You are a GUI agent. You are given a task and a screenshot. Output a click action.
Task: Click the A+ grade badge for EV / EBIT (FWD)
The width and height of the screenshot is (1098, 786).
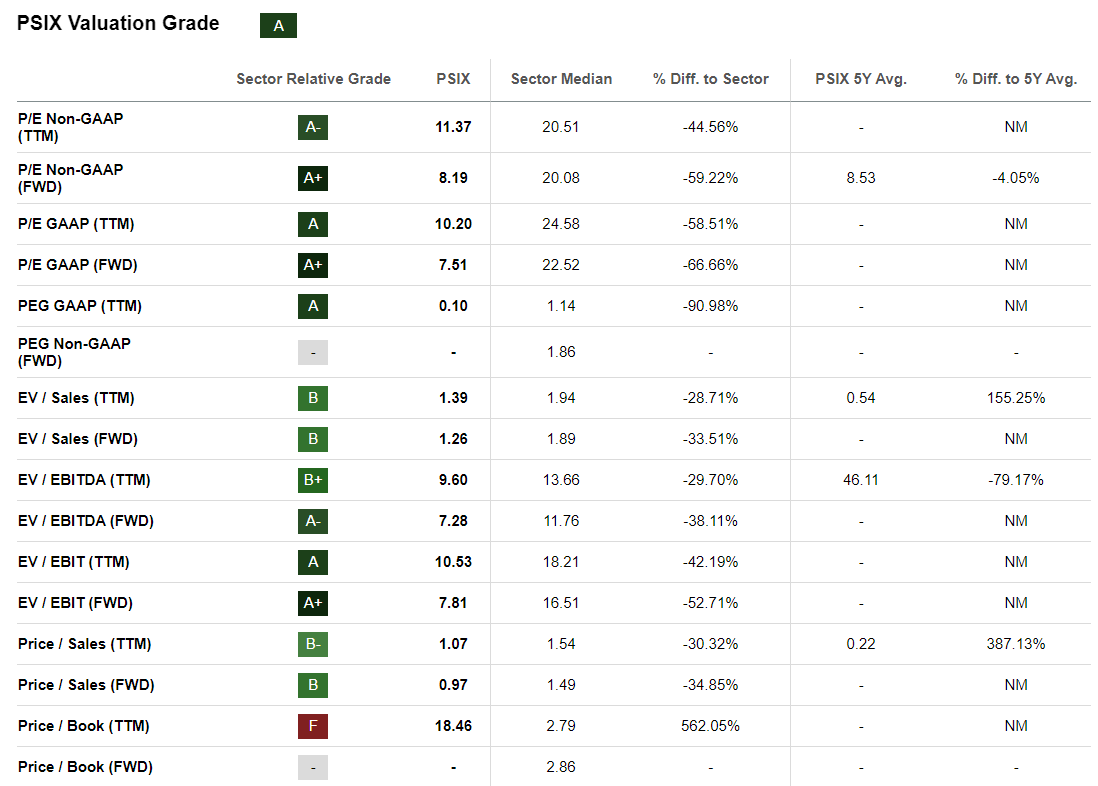click(x=313, y=603)
